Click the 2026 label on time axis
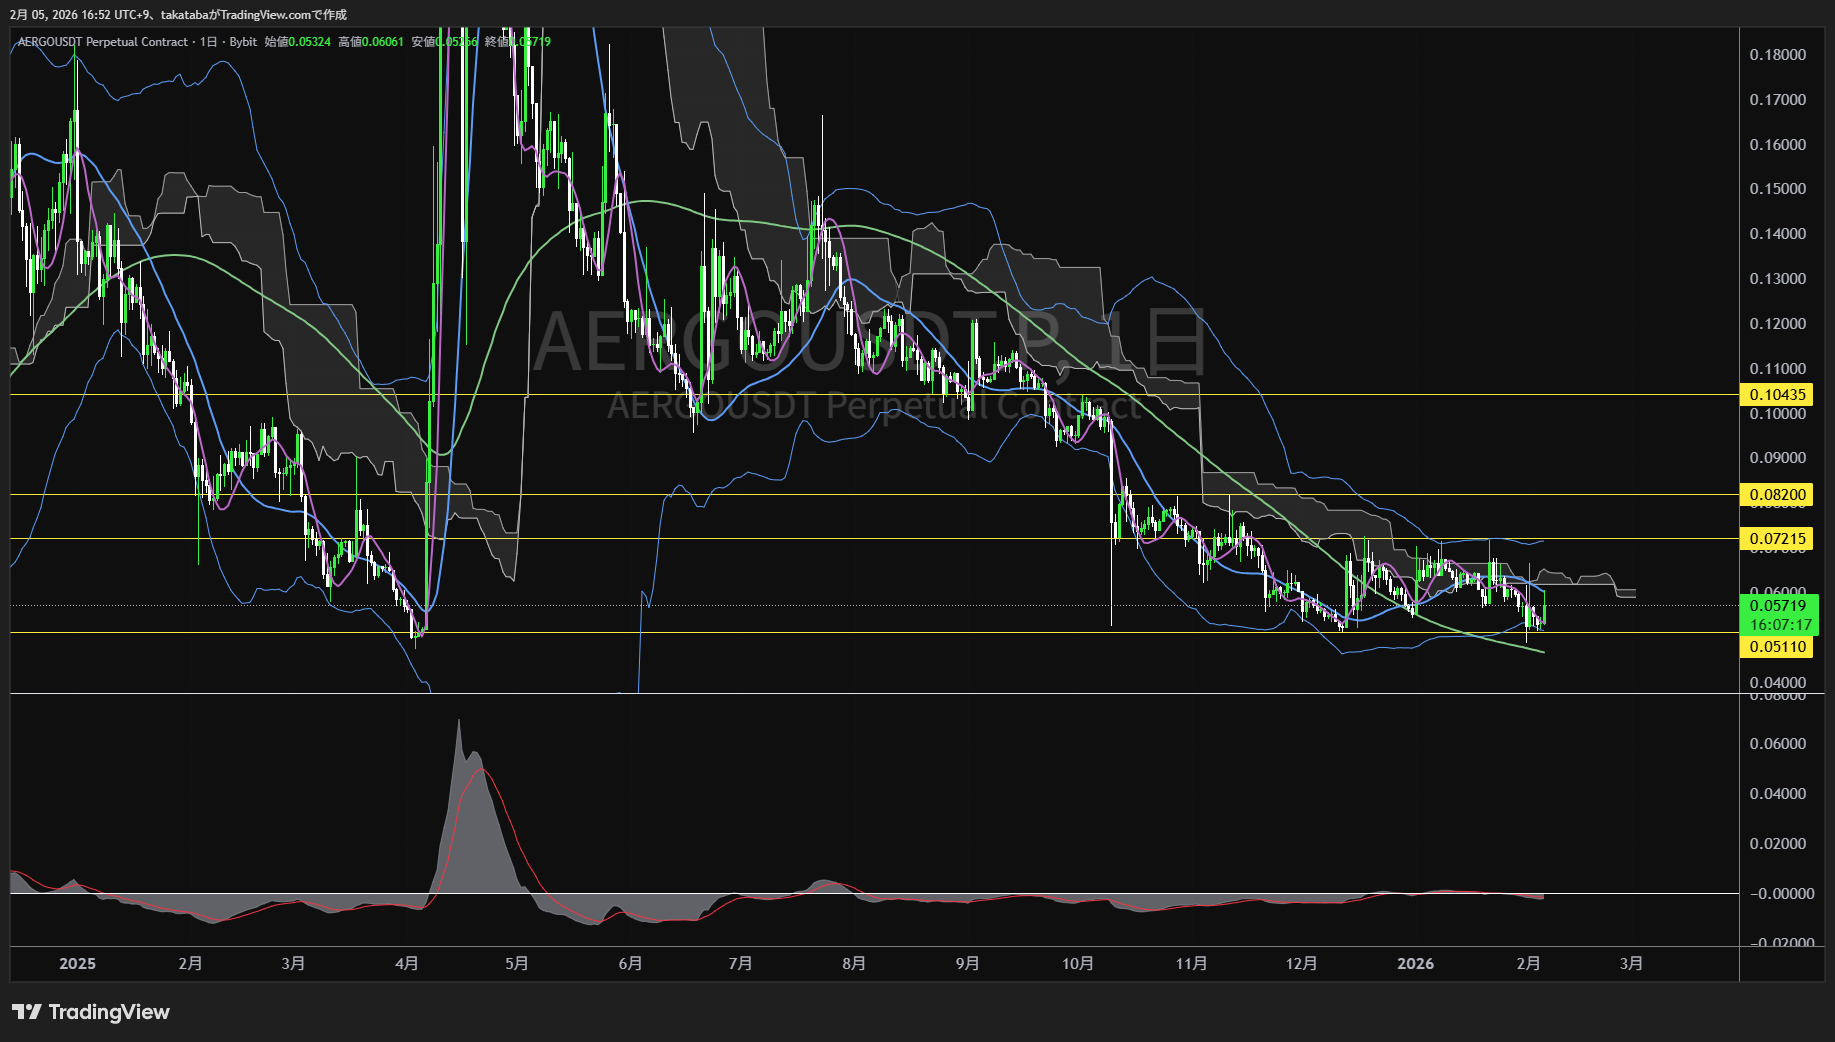Screen dimensions: 1835x1042 [1415, 964]
